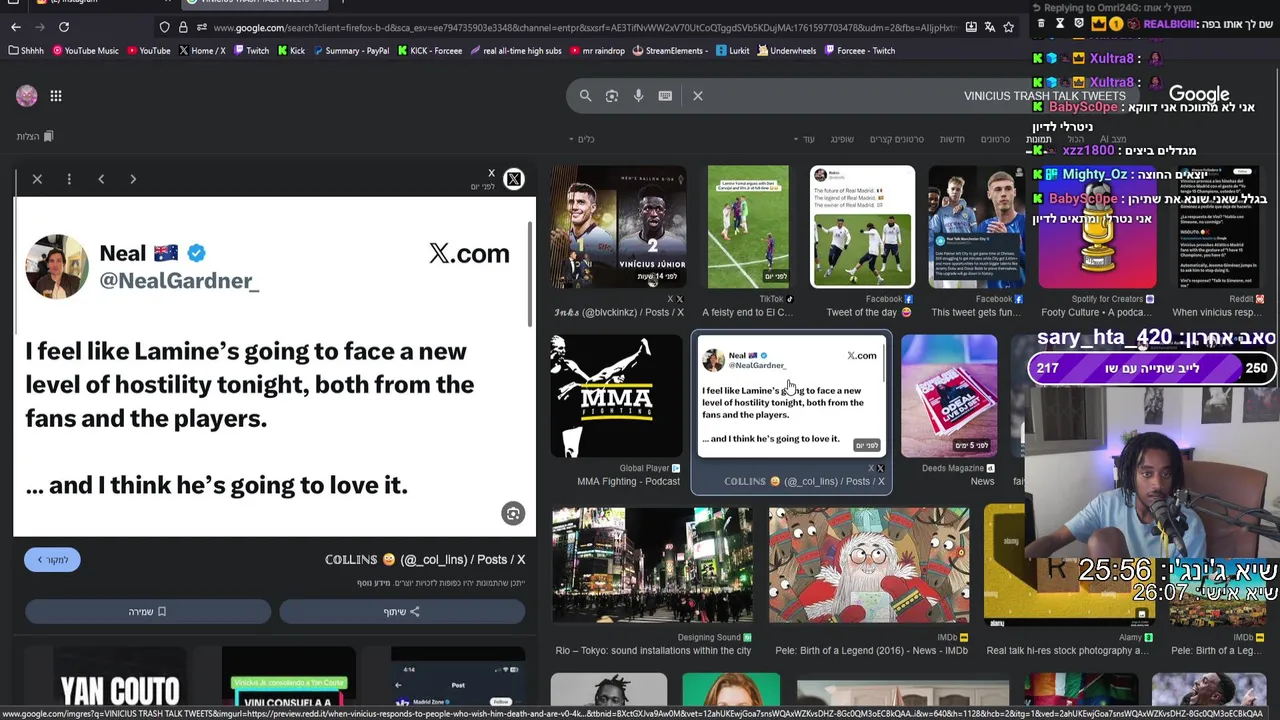Screen dimensions: 1280x720
Task: Go to previous image in preview
Action: (x=101, y=179)
